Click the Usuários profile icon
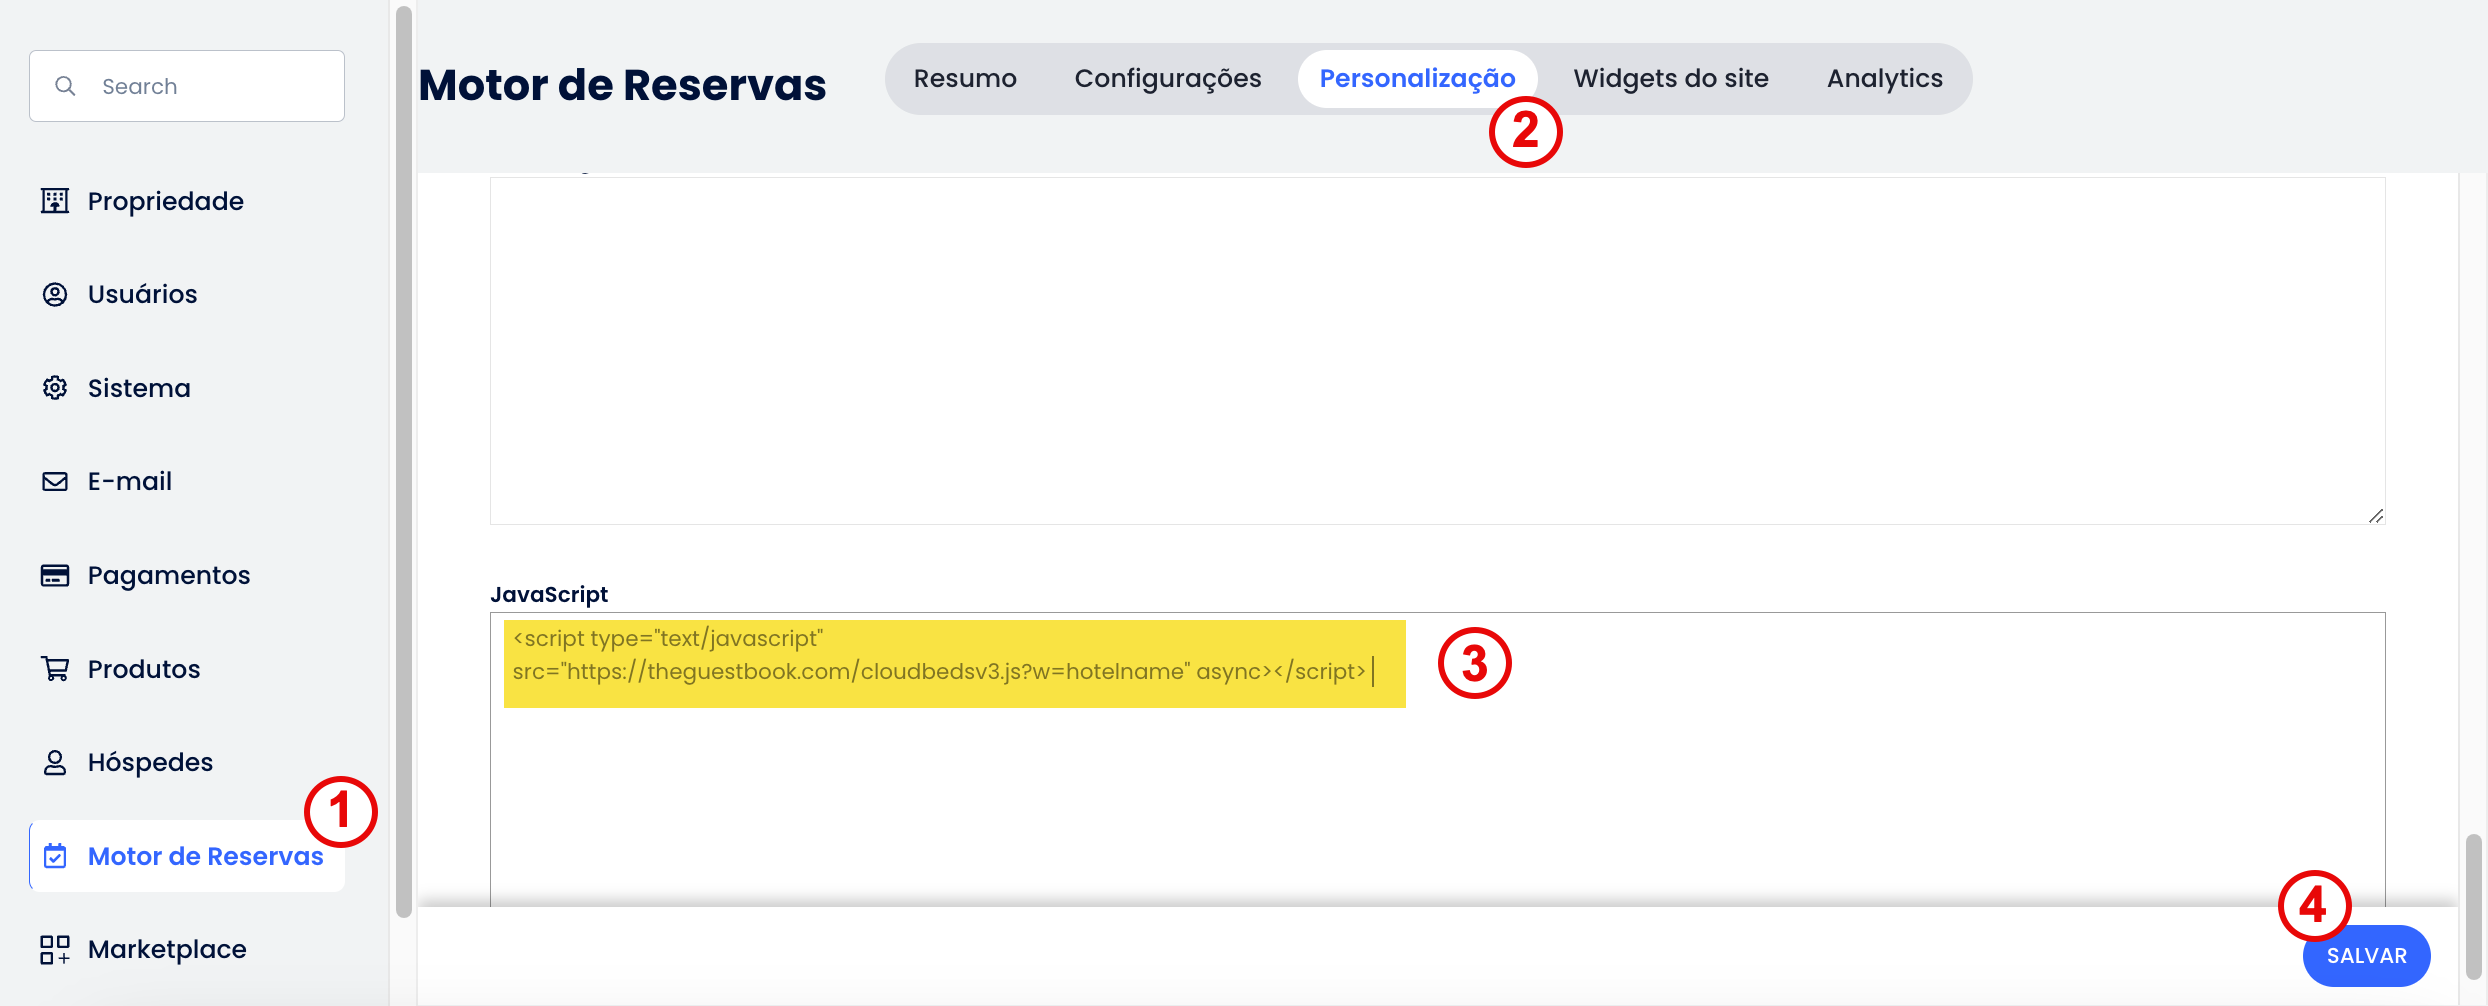Screen dimensions: 2488x1006 point(55,294)
